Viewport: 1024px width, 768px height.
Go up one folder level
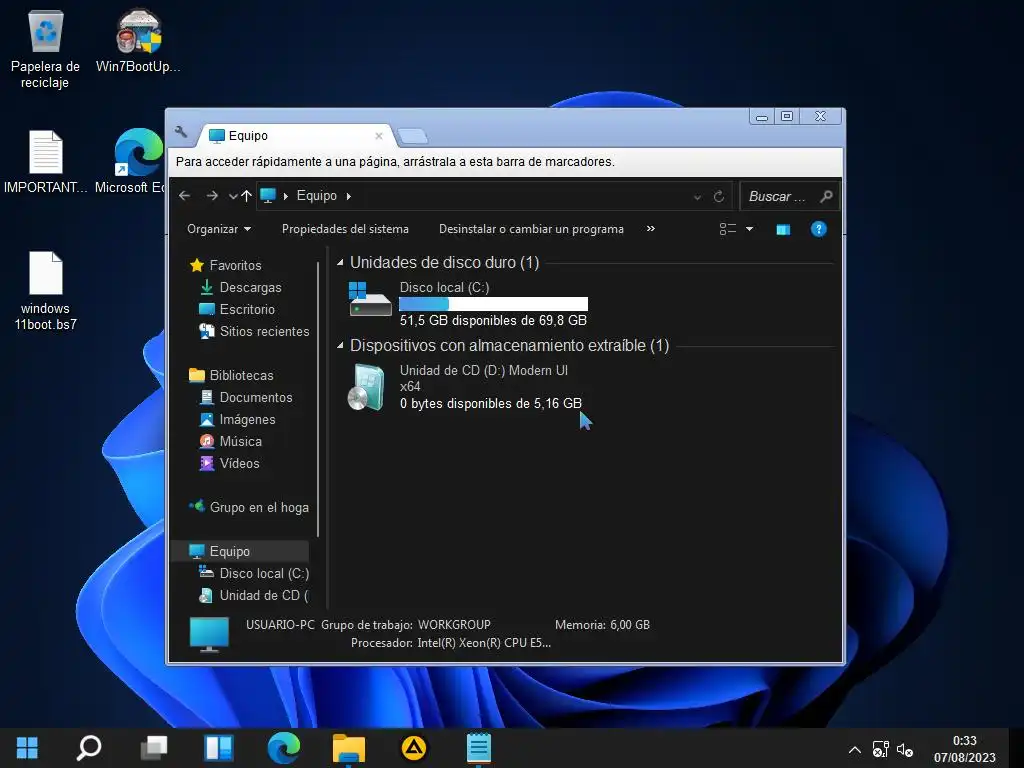click(x=246, y=196)
